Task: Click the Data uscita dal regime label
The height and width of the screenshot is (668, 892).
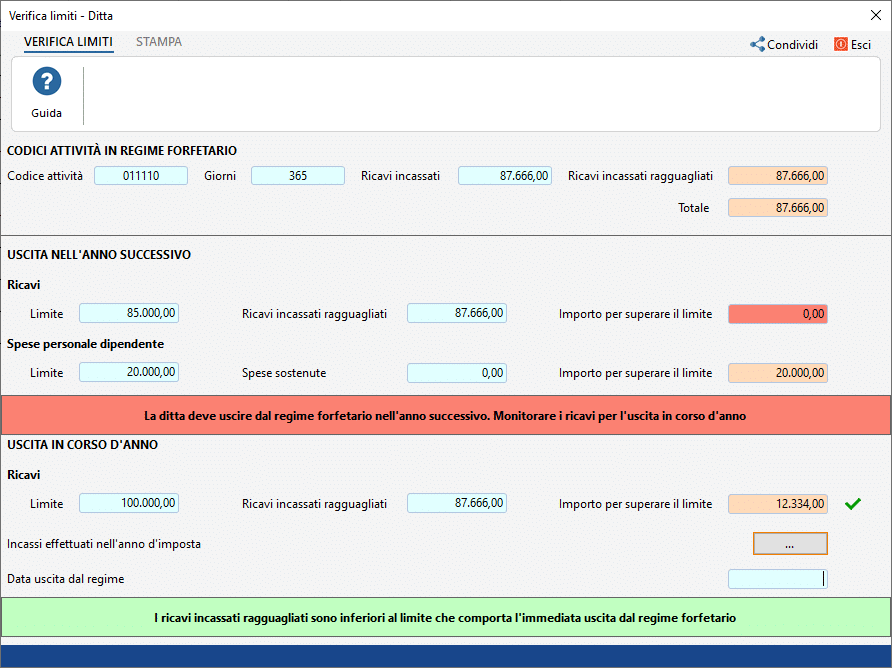Action: coord(65,579)
